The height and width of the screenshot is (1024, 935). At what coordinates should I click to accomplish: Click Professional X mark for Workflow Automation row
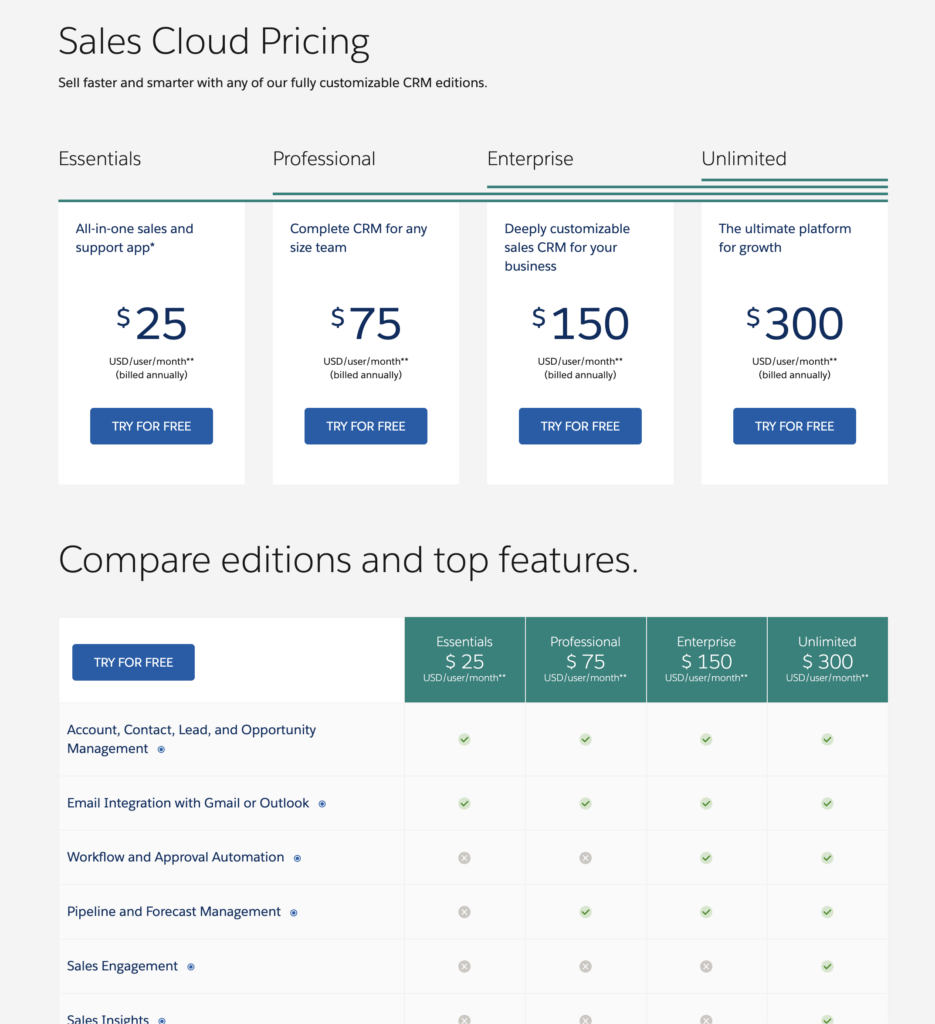pos(586,857)
